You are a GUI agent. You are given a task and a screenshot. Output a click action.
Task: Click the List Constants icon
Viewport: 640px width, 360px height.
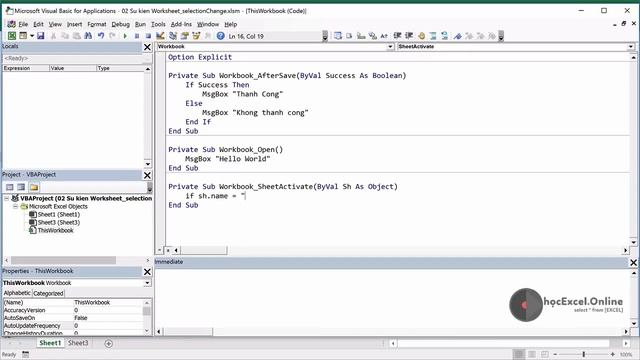click(349, 36)
